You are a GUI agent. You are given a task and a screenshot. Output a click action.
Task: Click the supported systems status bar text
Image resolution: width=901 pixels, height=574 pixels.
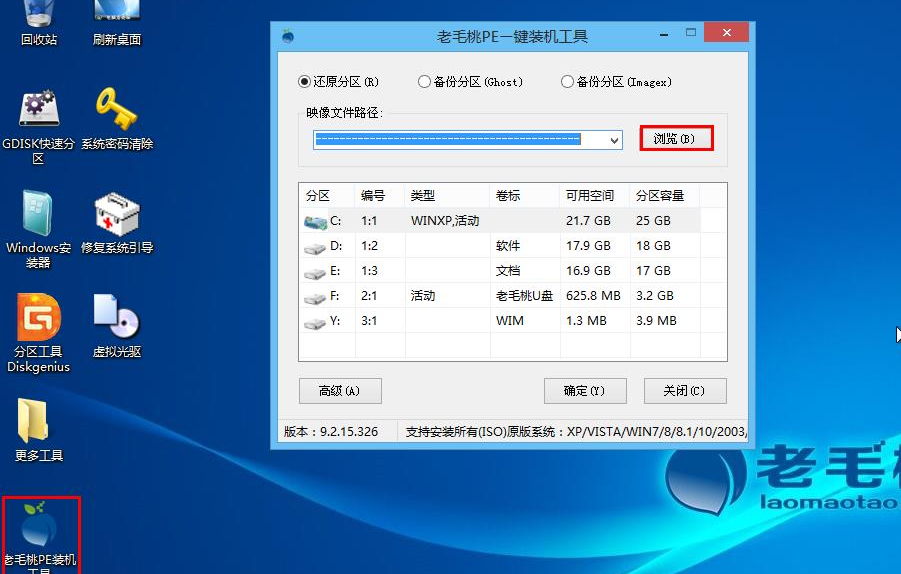(576, 432)
